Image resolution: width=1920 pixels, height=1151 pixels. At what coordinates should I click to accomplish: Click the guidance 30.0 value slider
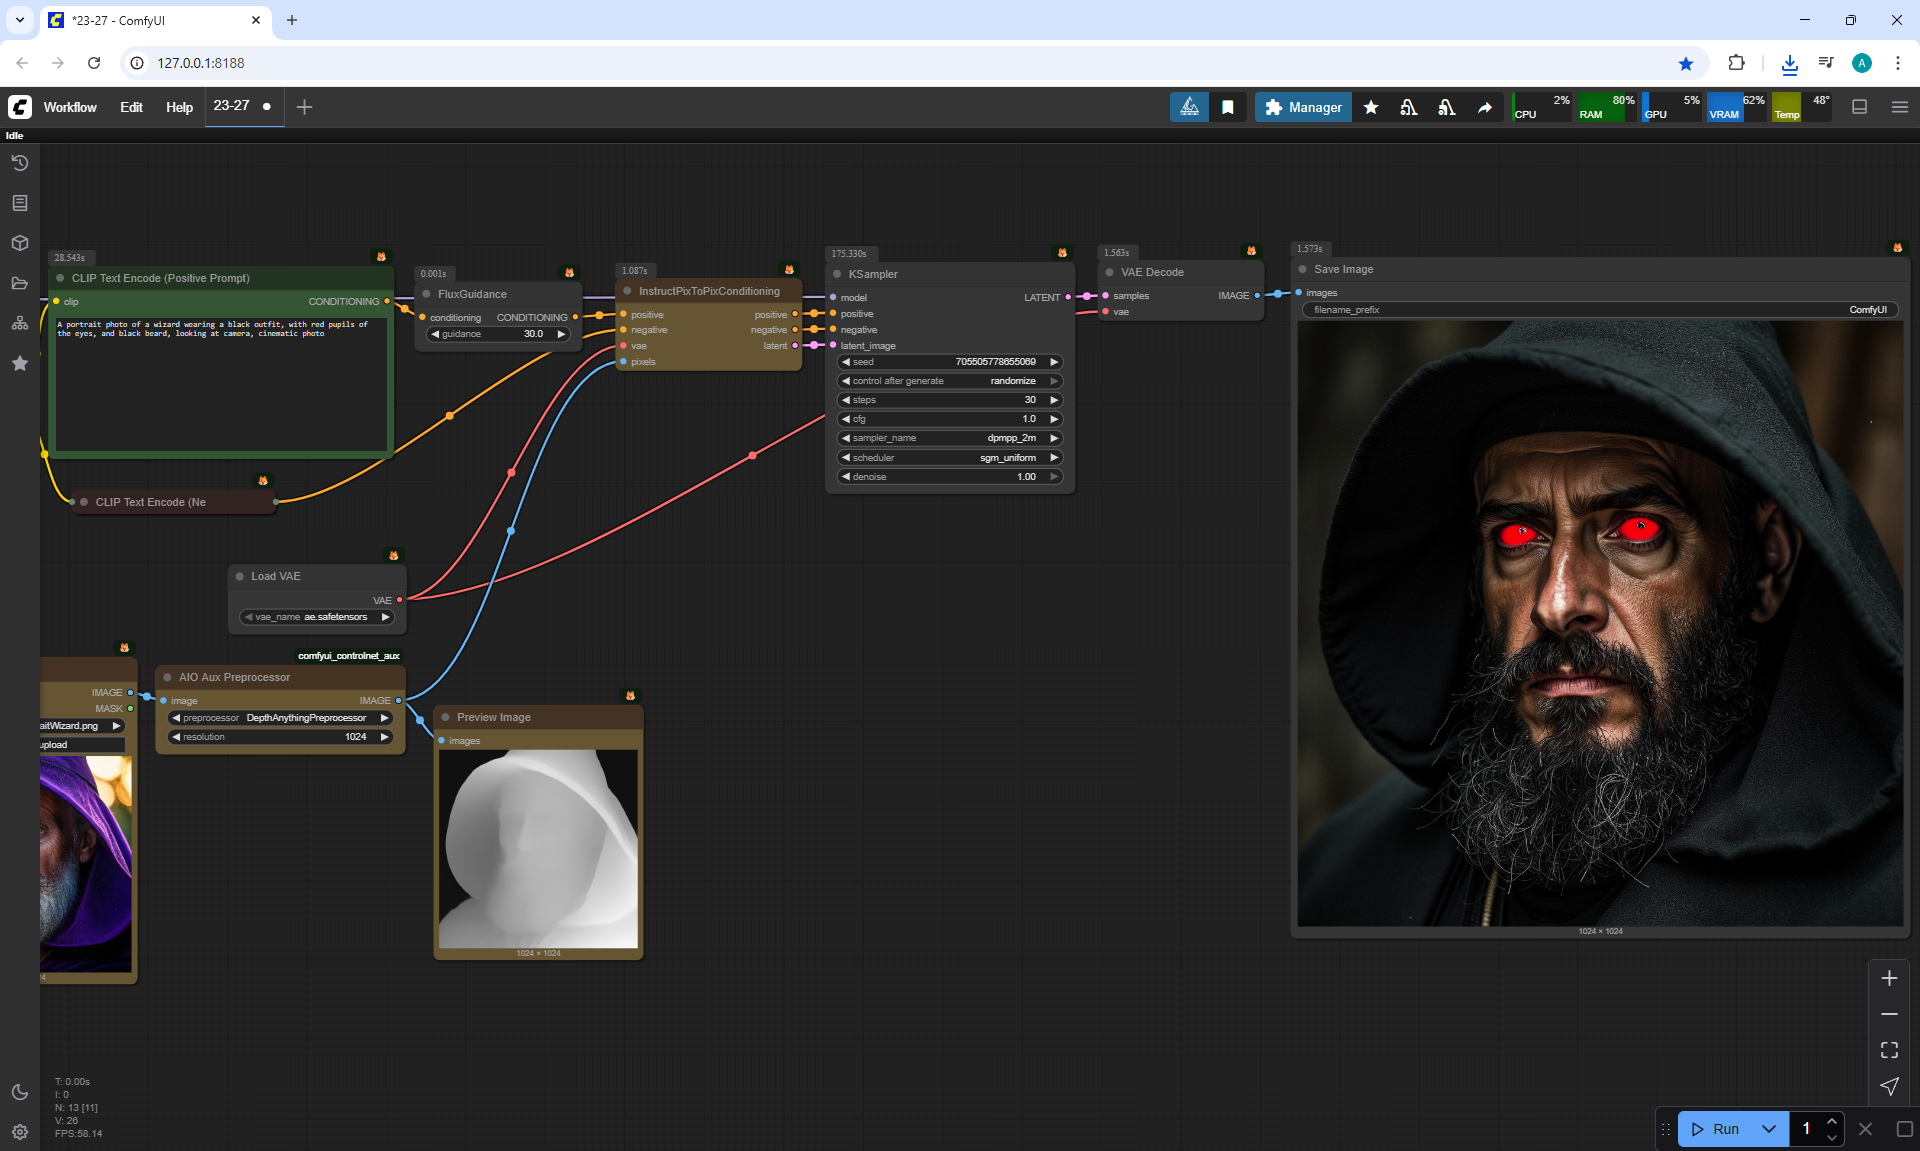pos(498,334)
